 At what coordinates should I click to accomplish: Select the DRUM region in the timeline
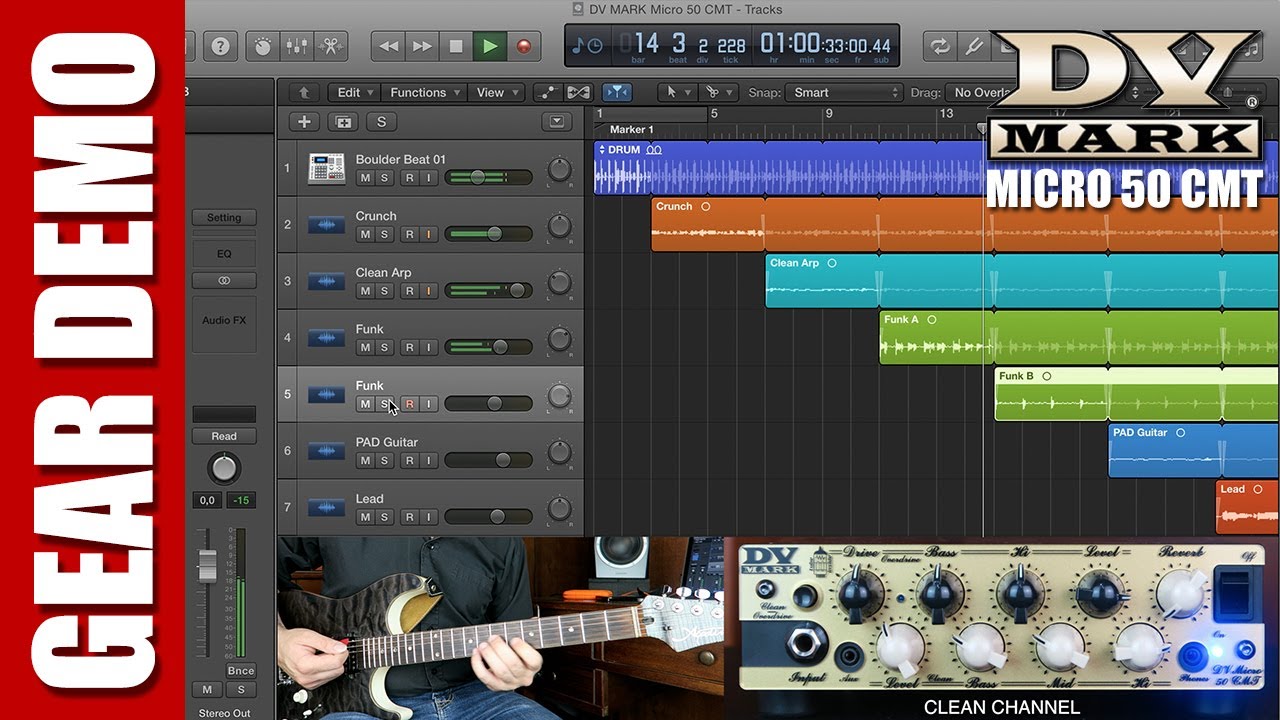point(936,167)
